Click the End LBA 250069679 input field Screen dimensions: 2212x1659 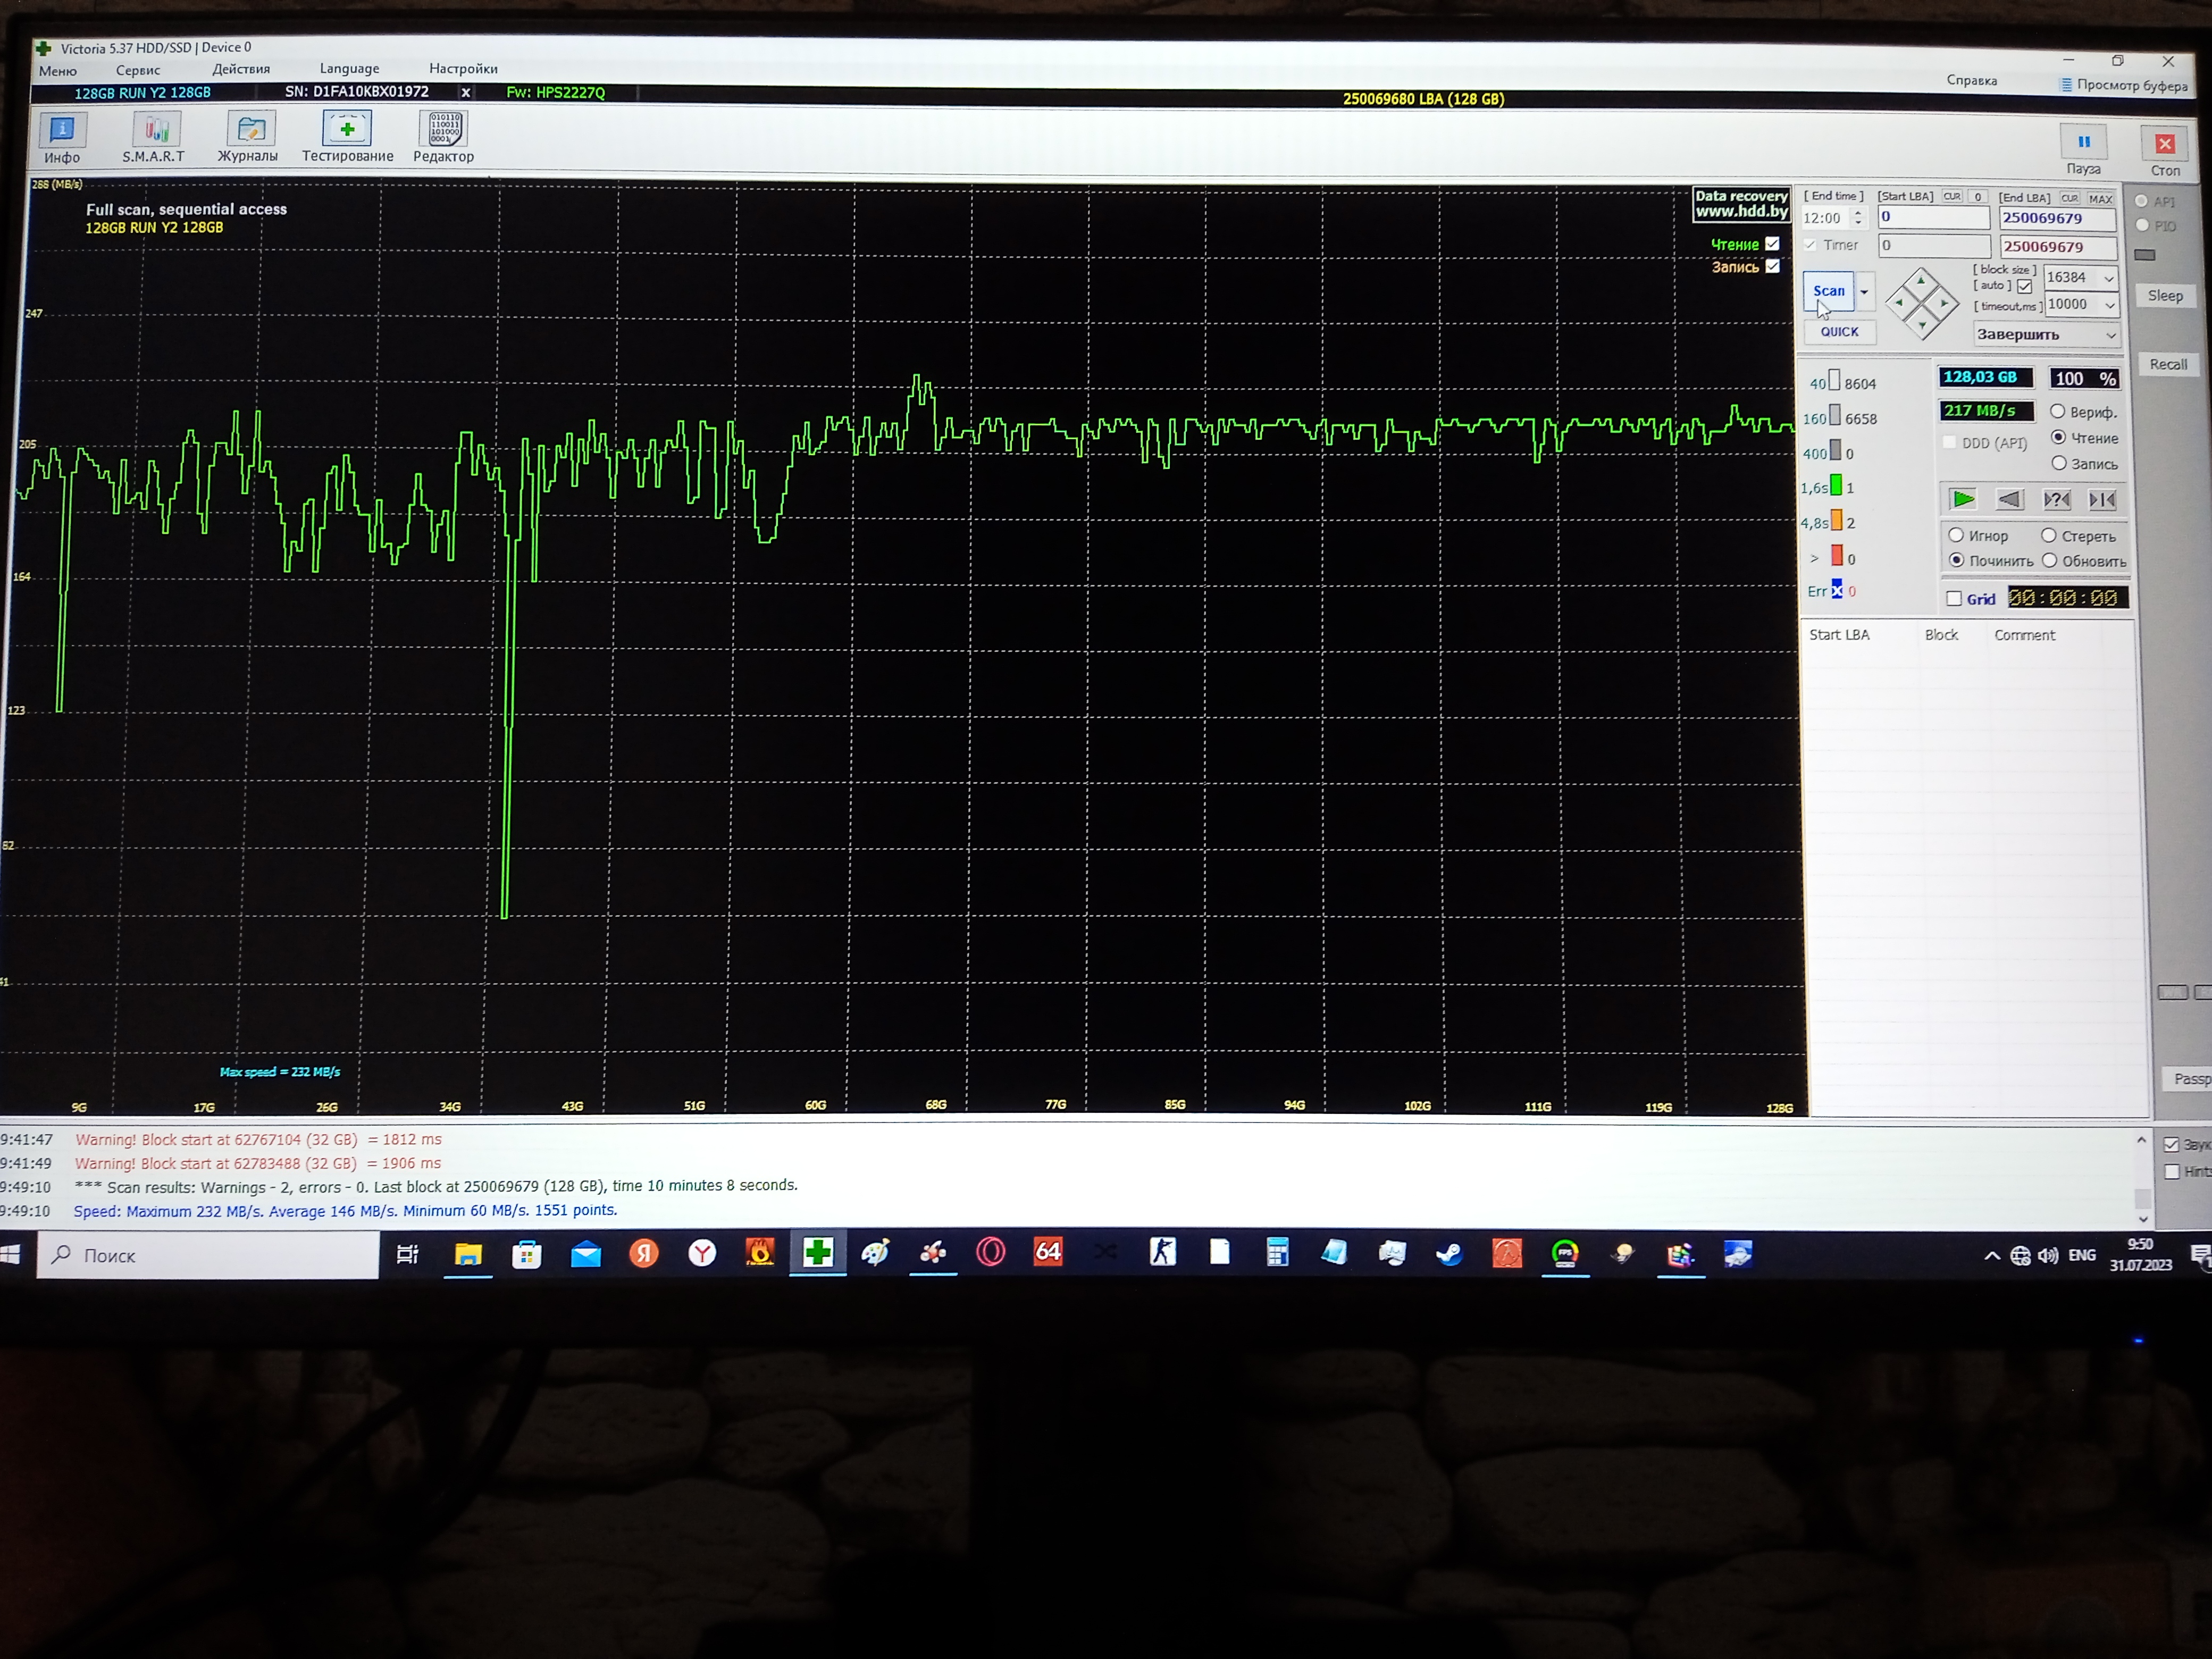[2057, 218]
